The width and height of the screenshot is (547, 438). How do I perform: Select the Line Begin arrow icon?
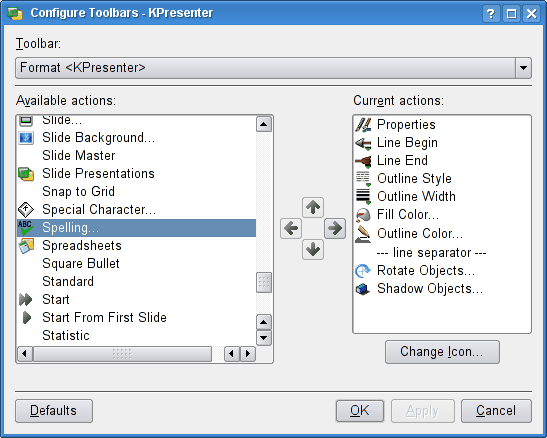click(x=363, y=143)
